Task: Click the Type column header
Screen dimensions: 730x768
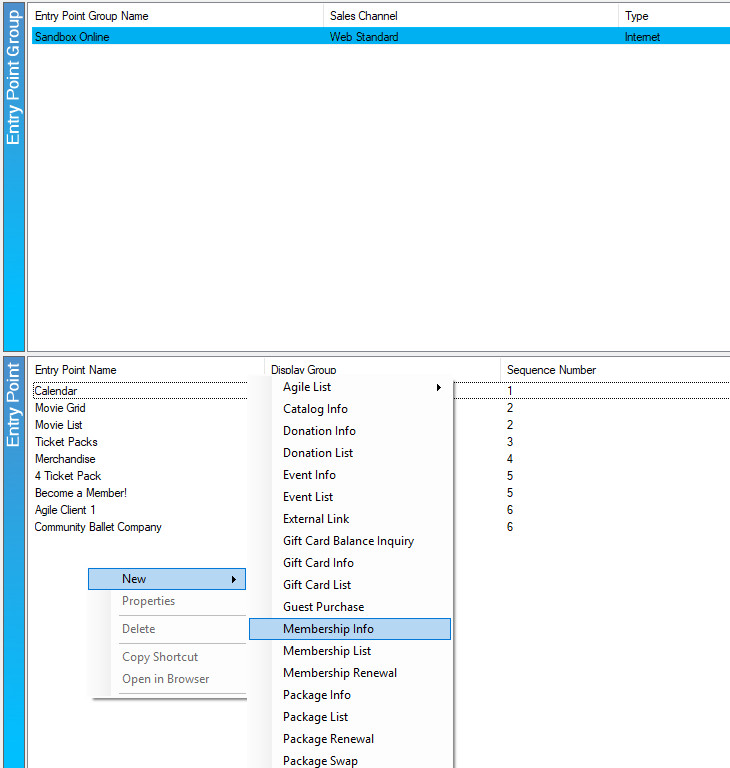Action: click(x=636, y=16)
